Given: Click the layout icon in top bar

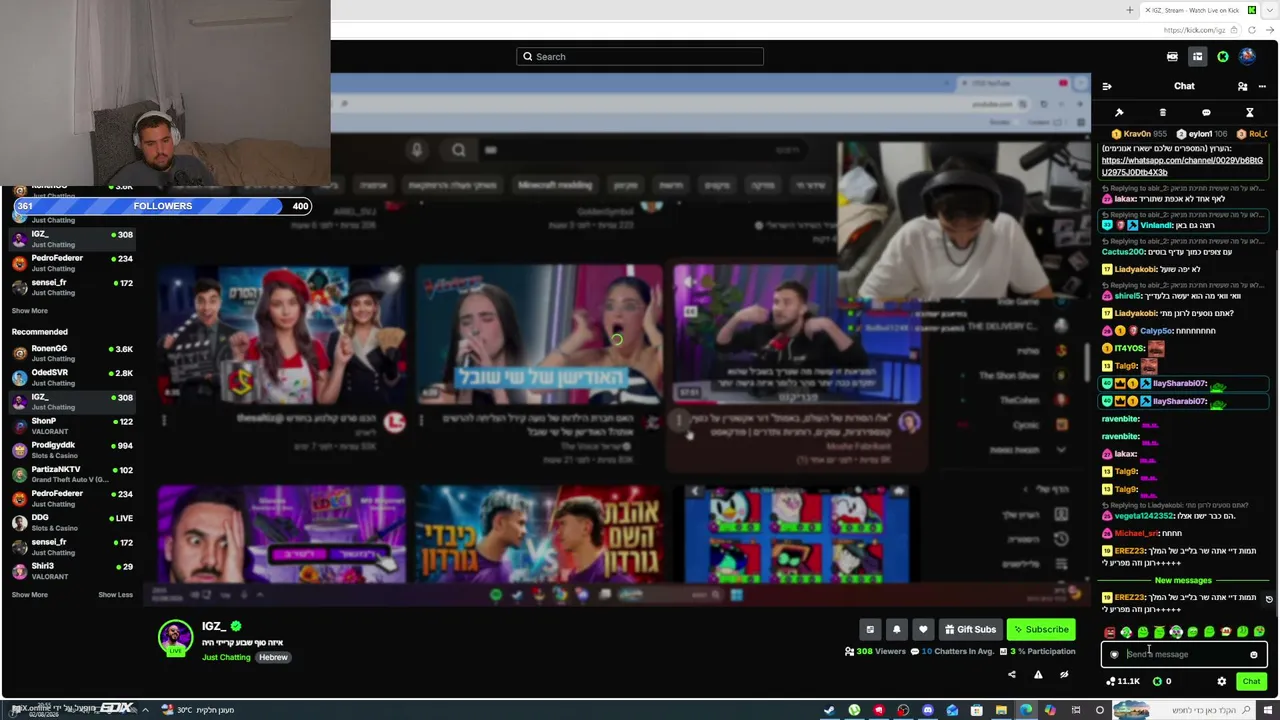Looking at the screenshot, I should click(x=1197, y=57).
